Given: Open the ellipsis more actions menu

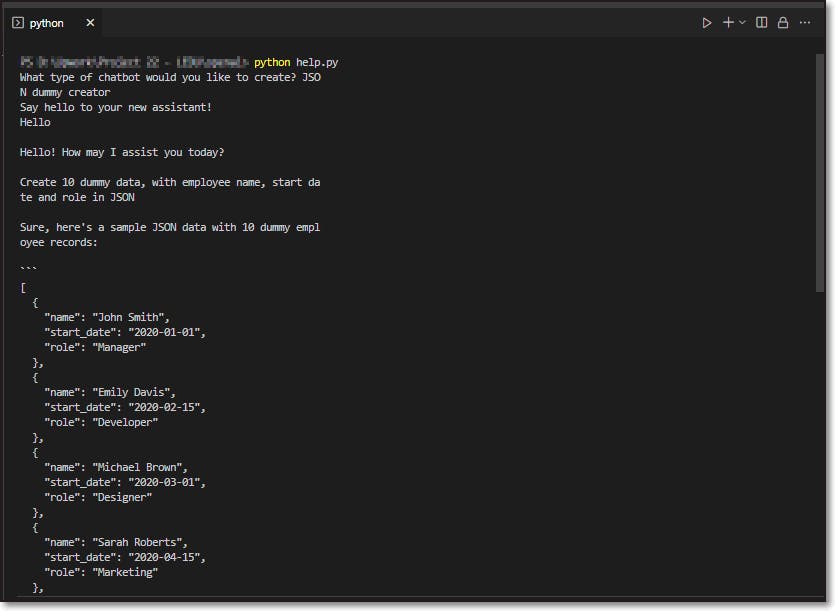Looking at the screenshot, I should [806, 22].
